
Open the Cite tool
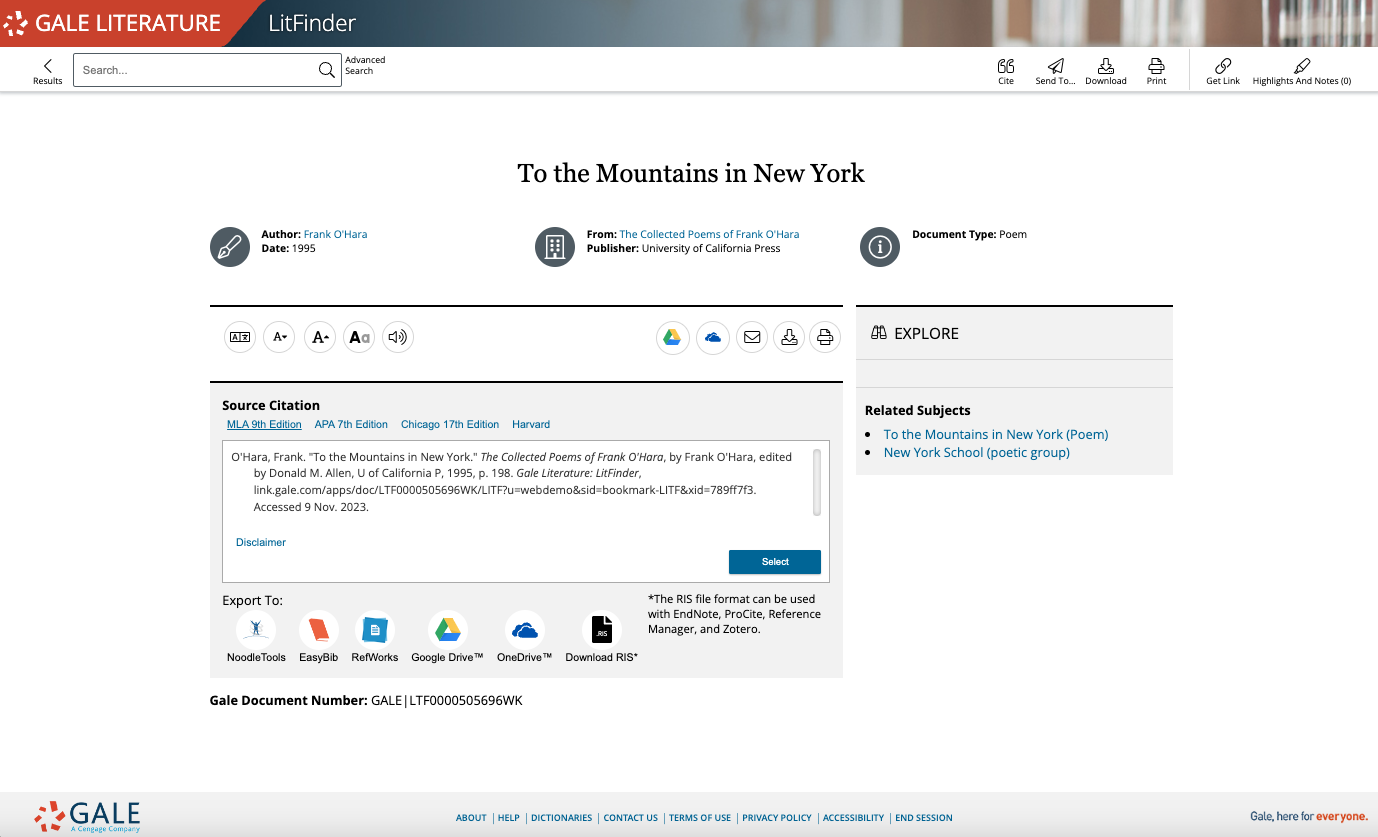(x=1006, y=71)
